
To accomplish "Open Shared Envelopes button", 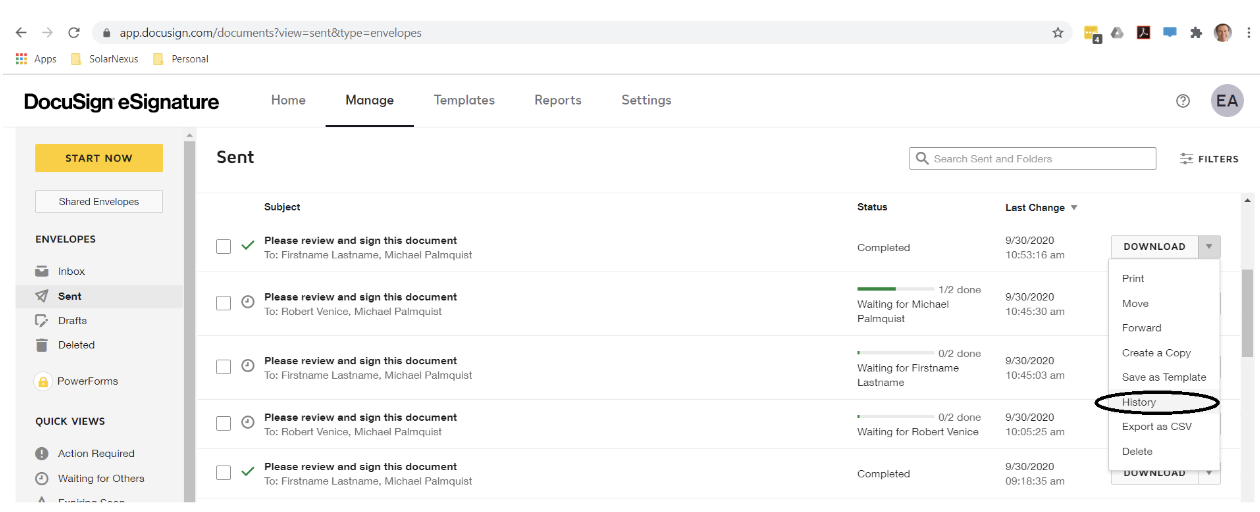I will pos(99,202).
